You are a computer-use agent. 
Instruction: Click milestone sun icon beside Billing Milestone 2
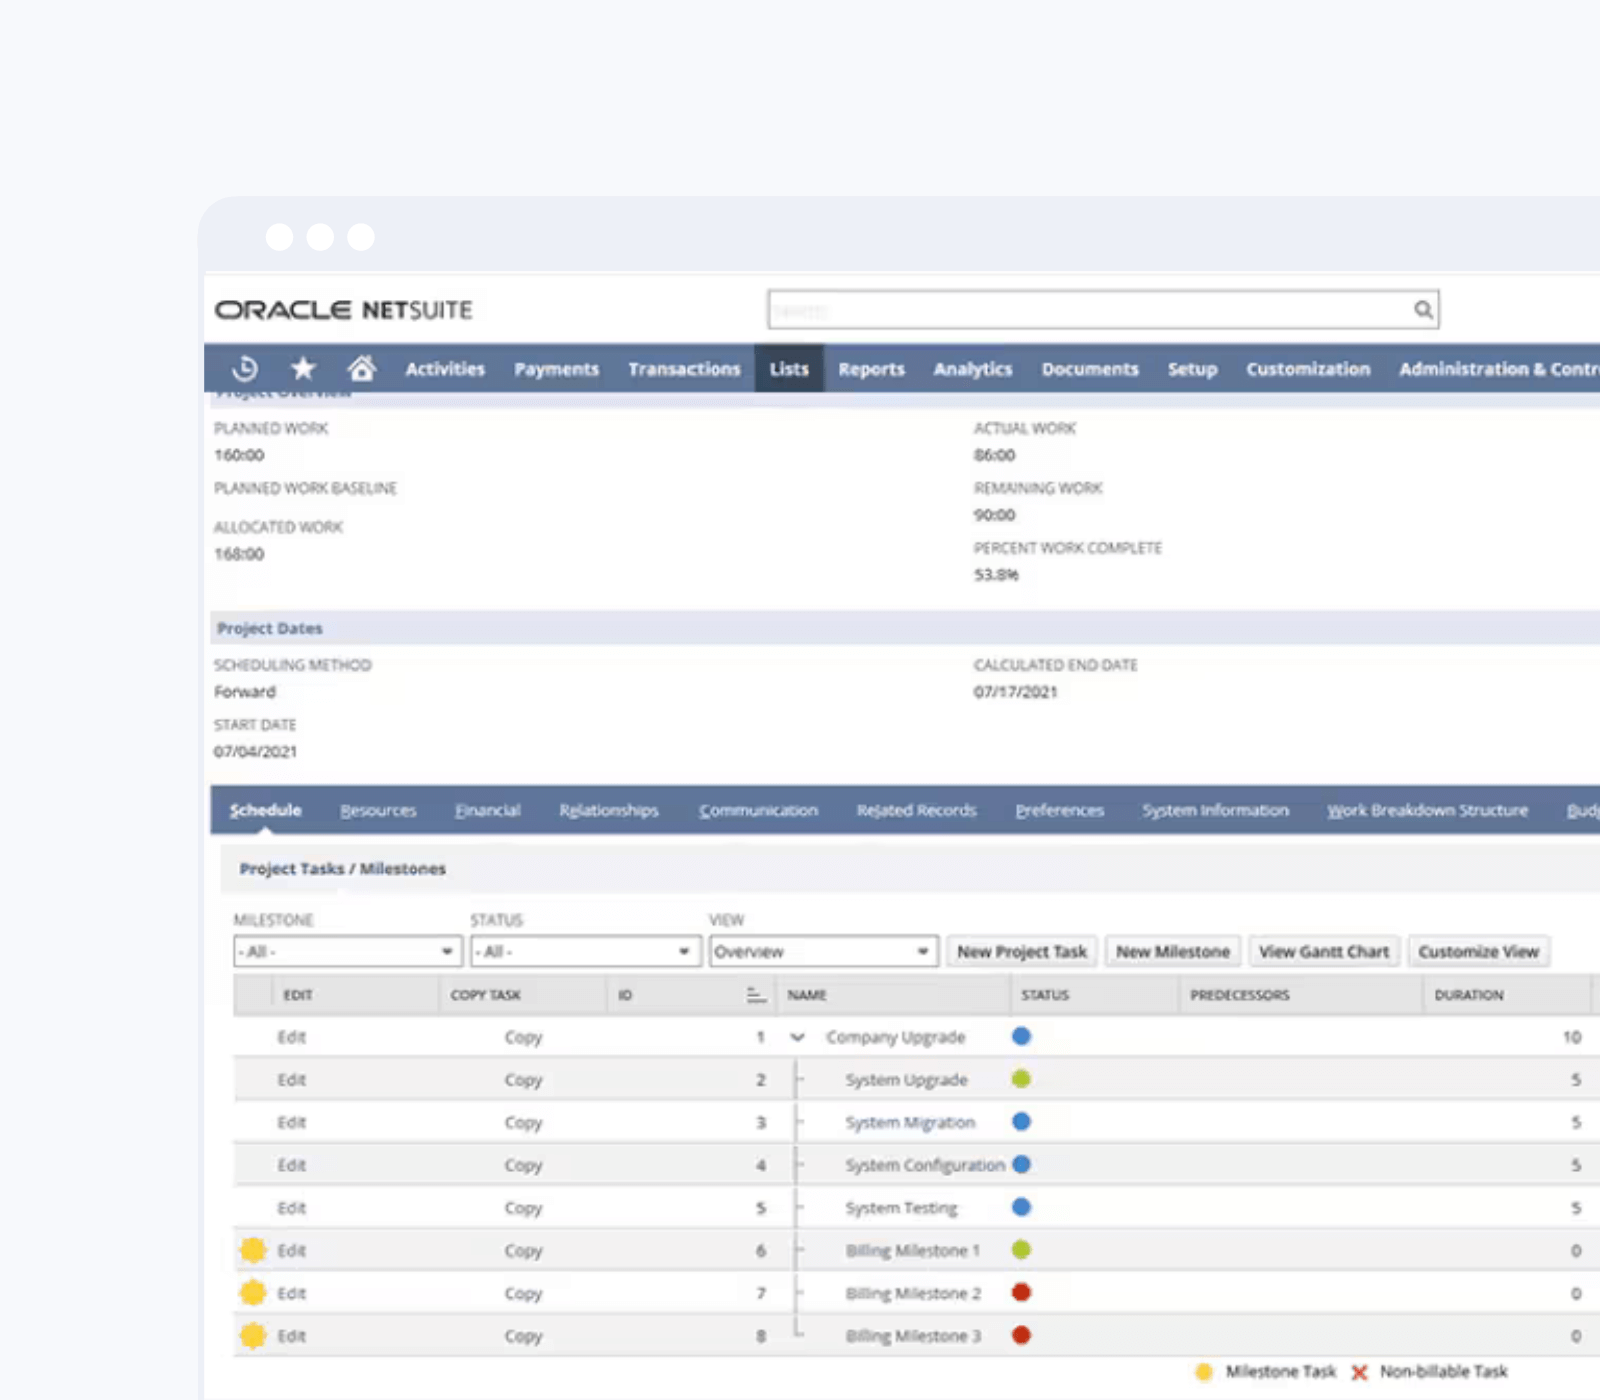(x=253, y=1293)
